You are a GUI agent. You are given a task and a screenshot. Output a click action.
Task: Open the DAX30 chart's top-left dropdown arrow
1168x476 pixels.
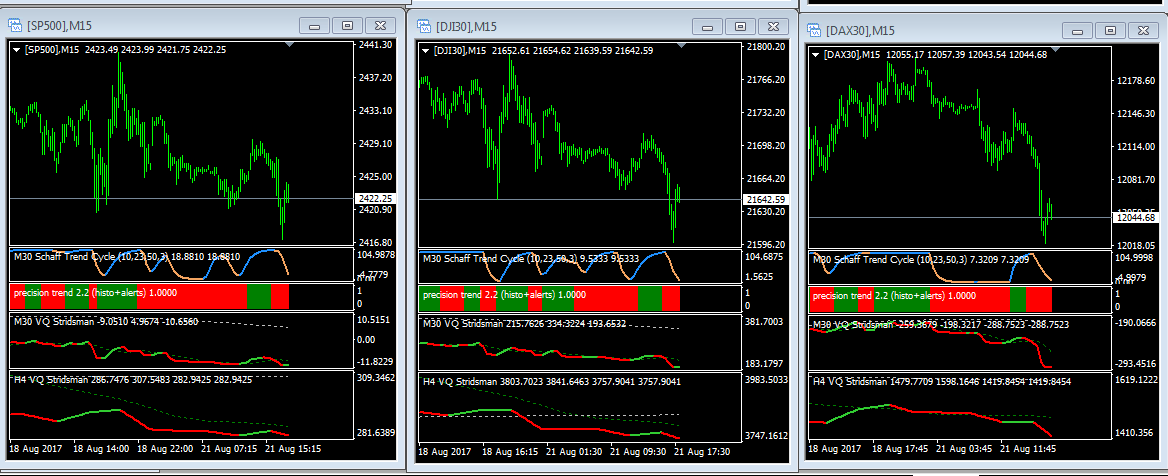pyautogui.click(x=817, y=55)
